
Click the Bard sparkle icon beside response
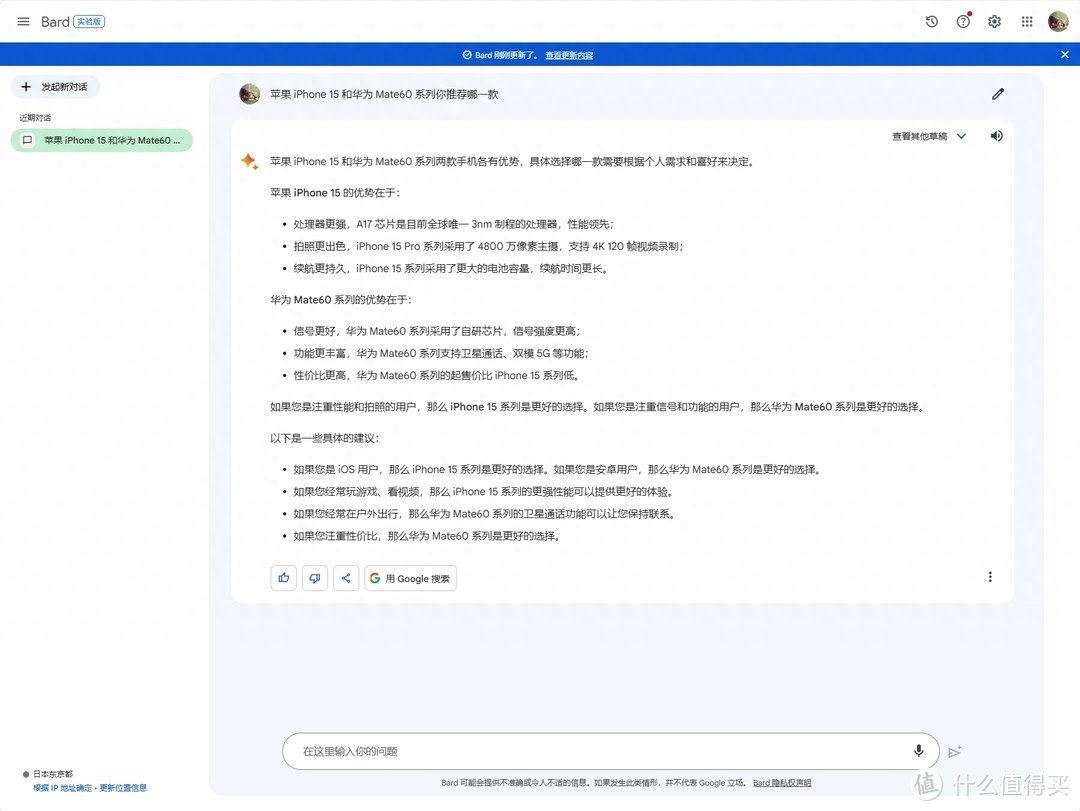(249, 161)
